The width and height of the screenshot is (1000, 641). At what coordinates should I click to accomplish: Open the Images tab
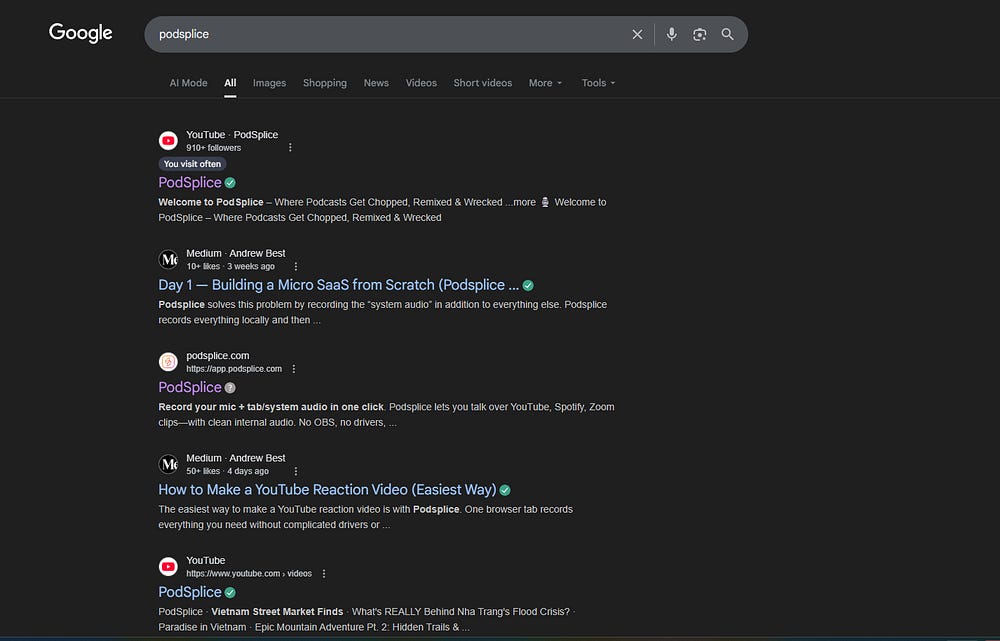pos(269,83)
